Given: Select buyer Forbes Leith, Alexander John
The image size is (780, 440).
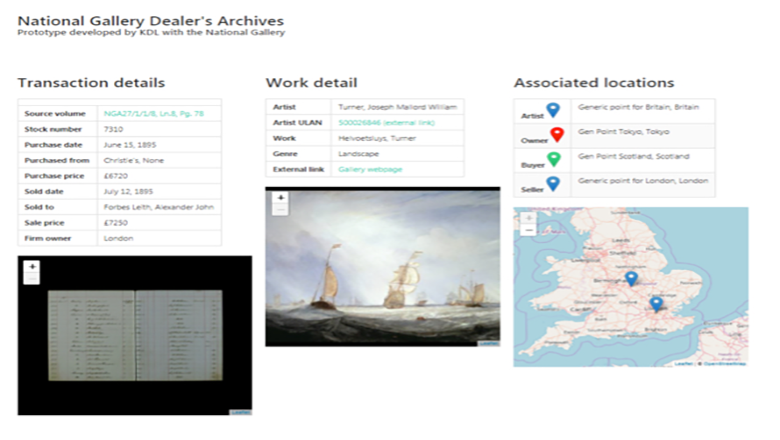Looking at the screenshot, I should (x=159, y=207).
